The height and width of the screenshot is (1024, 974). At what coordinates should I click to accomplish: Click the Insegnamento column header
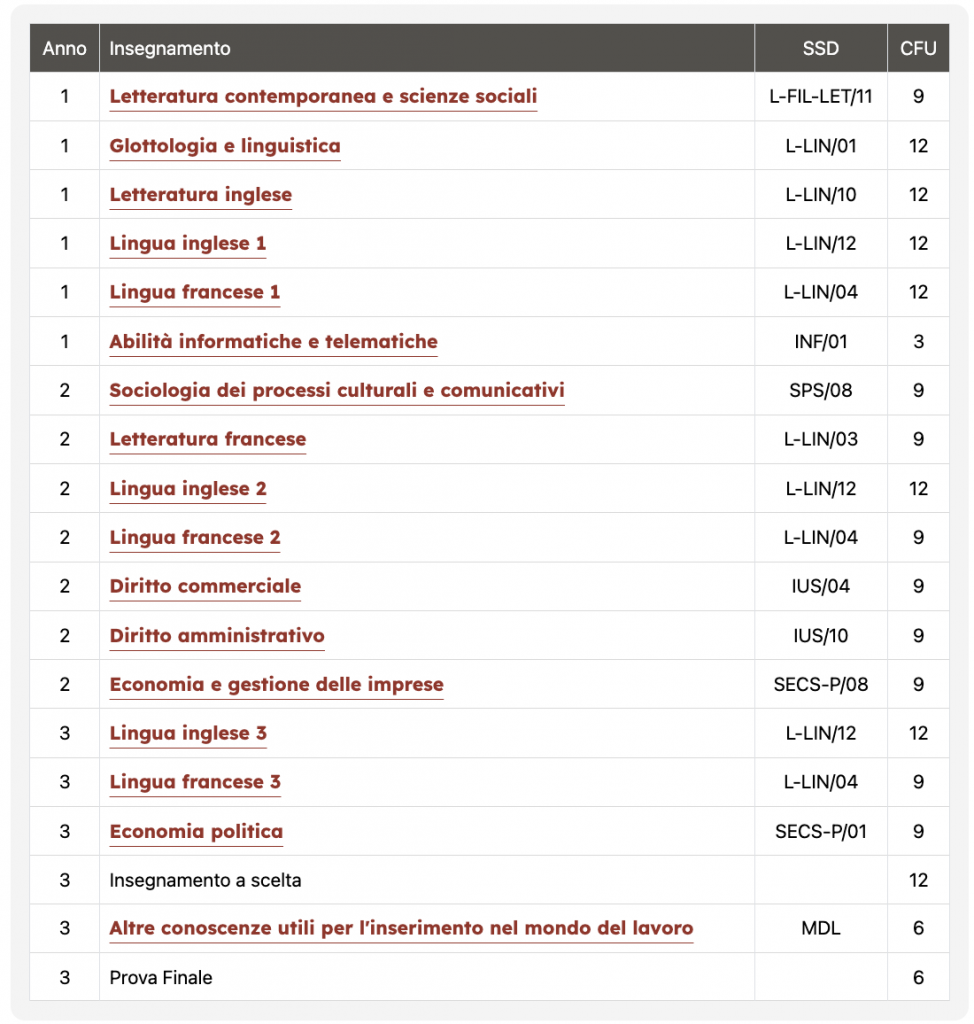coord(170,48)
